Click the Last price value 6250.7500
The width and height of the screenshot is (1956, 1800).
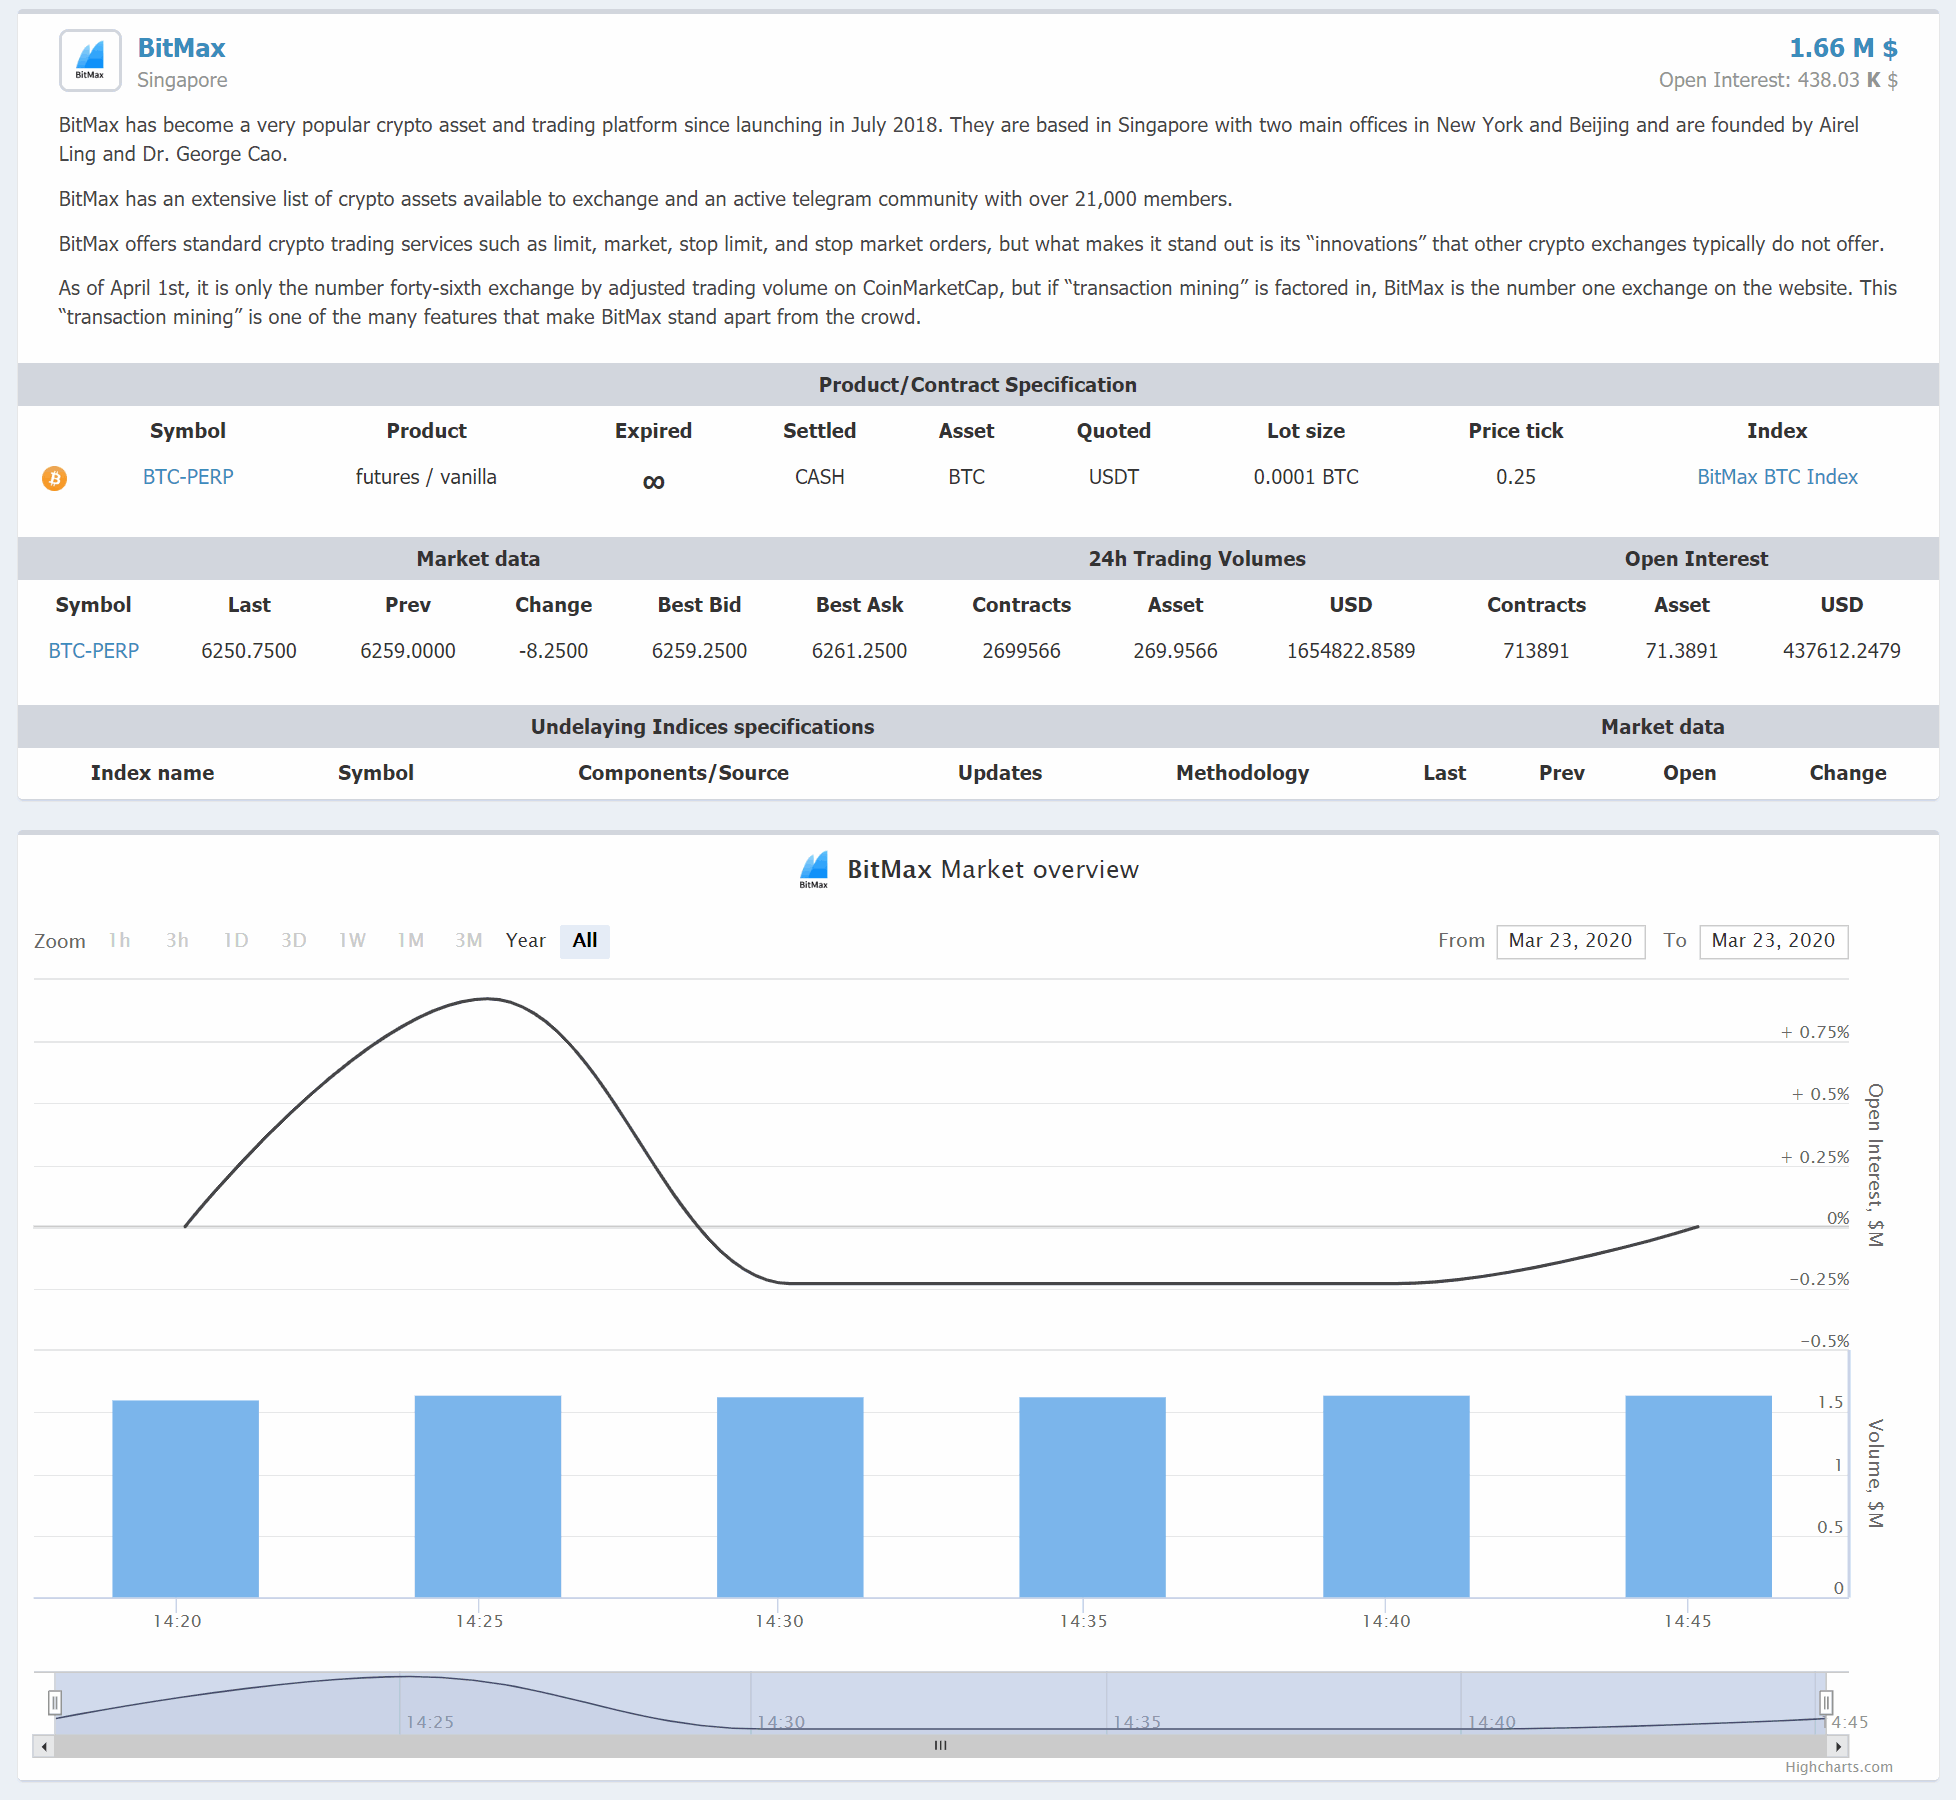click(x=249, y=651)
